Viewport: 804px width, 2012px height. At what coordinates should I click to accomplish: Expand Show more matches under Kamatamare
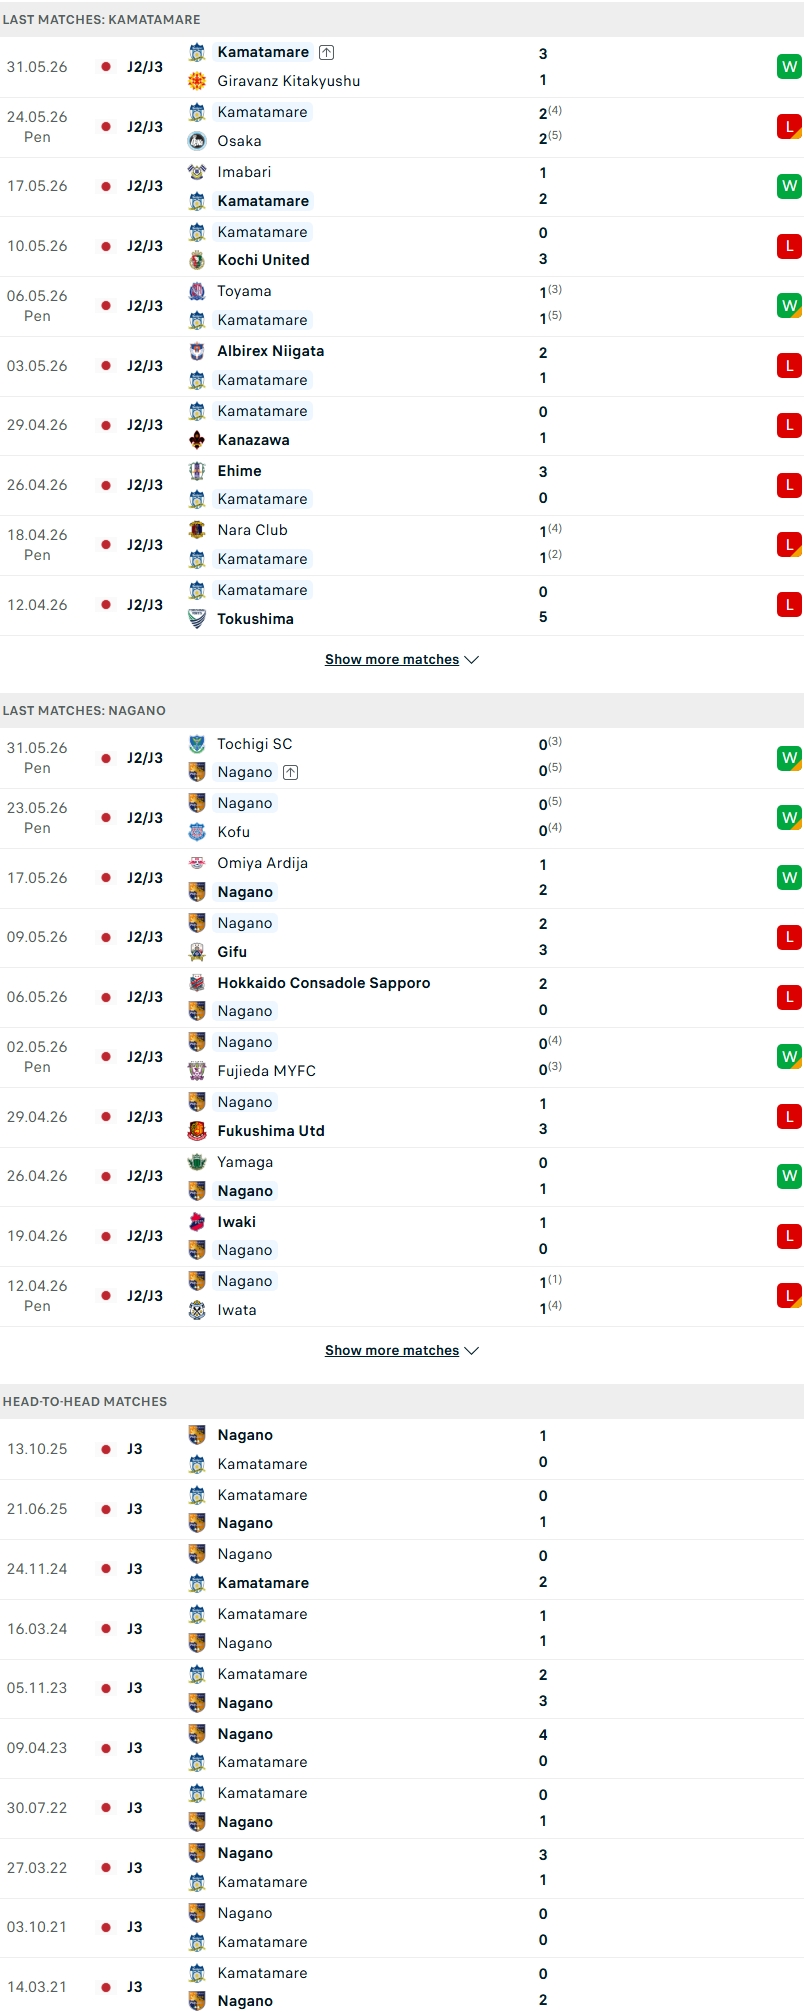coord(392,660)
